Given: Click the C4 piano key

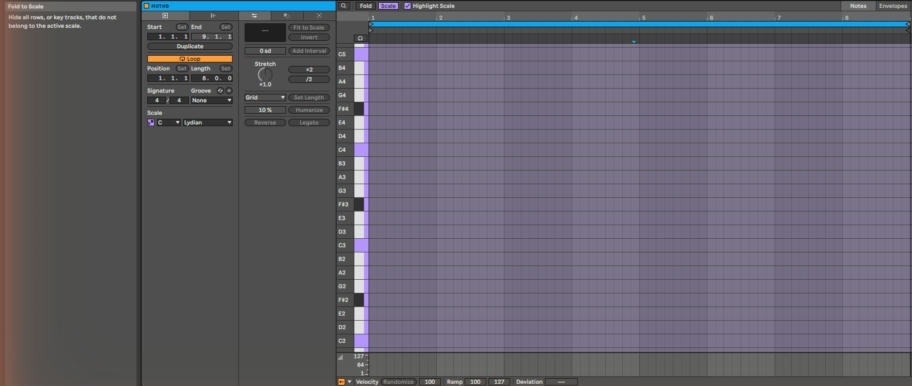Looking at the screenshot, I should (361, 150).
